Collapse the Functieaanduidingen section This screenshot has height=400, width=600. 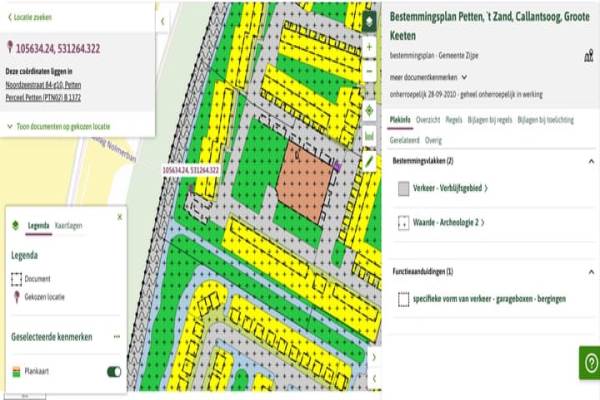pyautogui.click(x=589, y=271)
